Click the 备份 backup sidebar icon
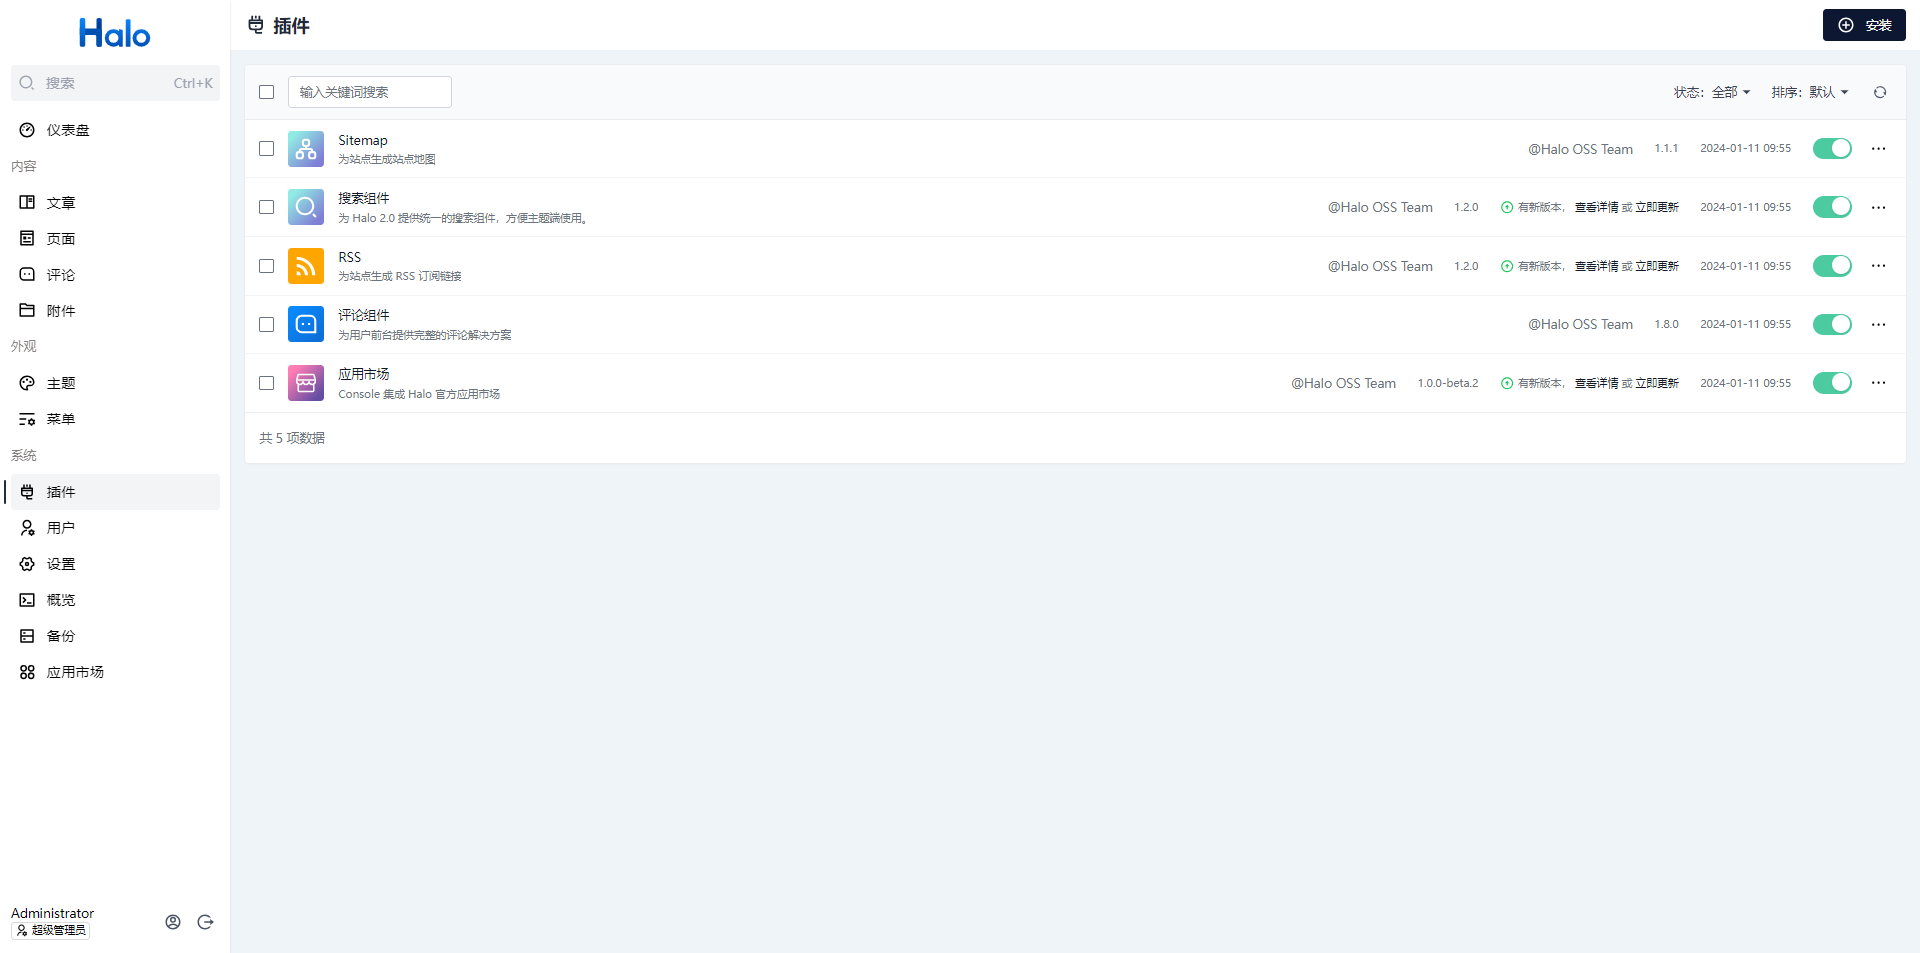 (27, 636)
